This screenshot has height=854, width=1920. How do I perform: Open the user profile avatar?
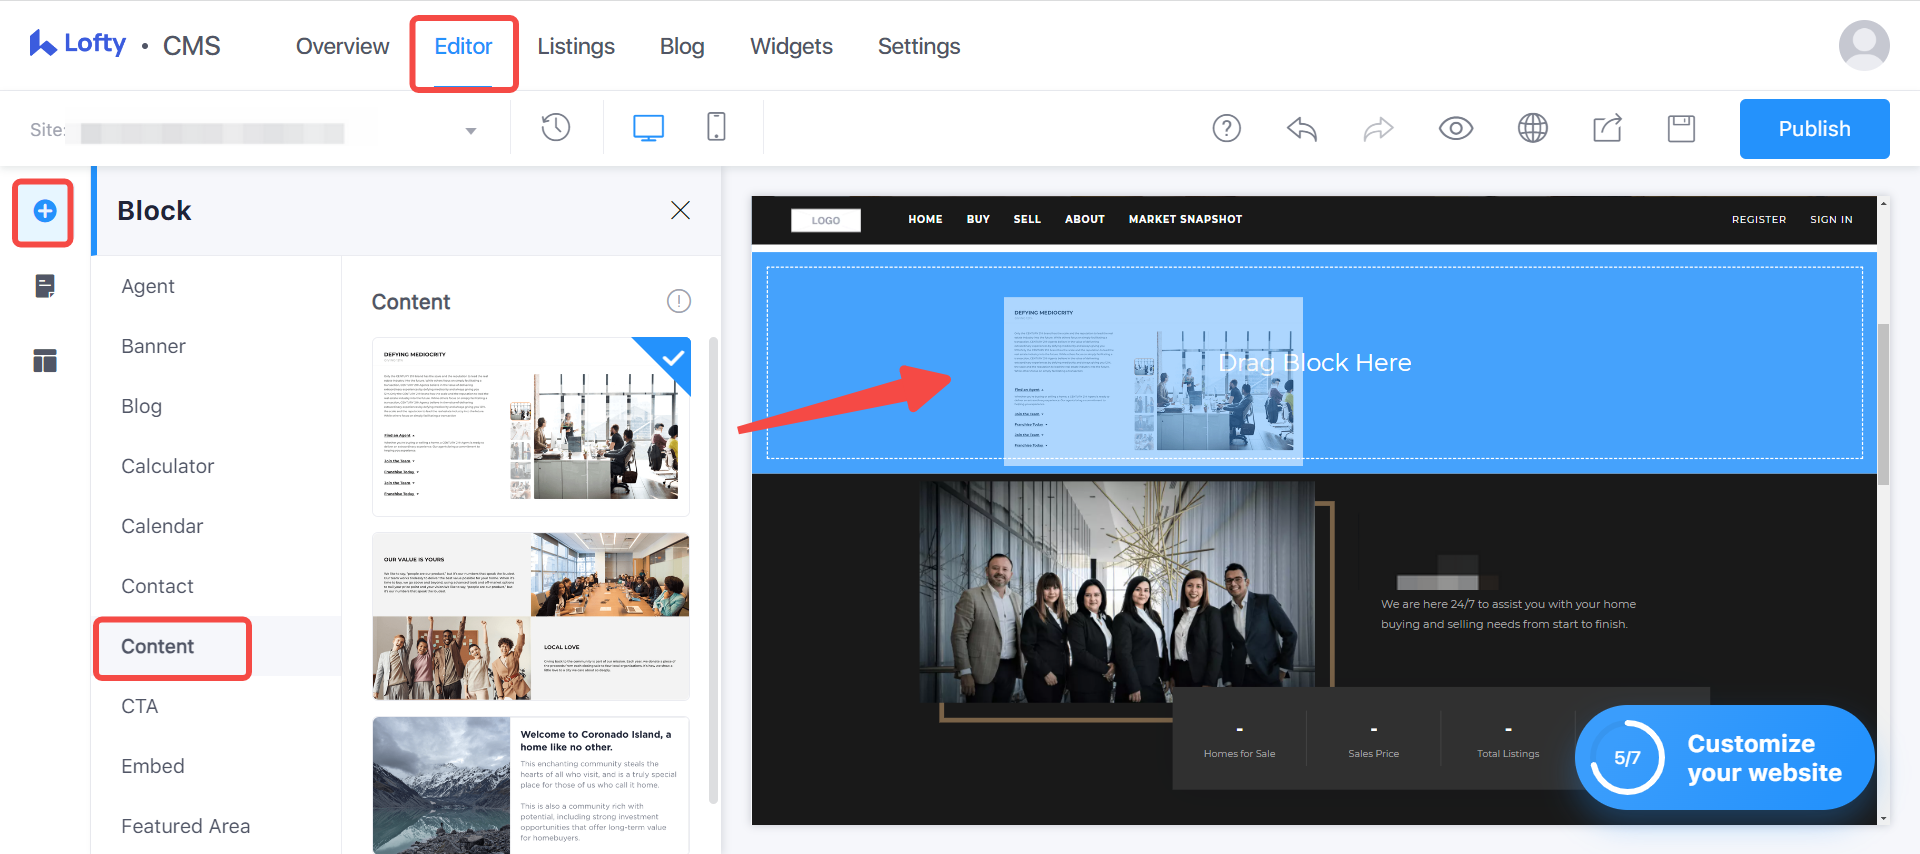[1864, 45]
